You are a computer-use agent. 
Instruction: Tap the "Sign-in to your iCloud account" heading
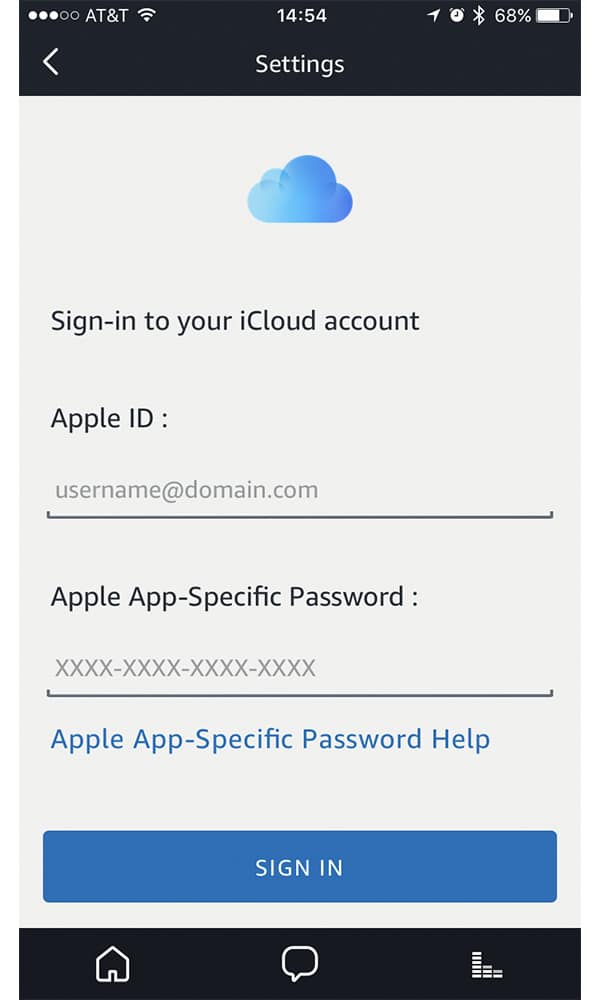235,321
